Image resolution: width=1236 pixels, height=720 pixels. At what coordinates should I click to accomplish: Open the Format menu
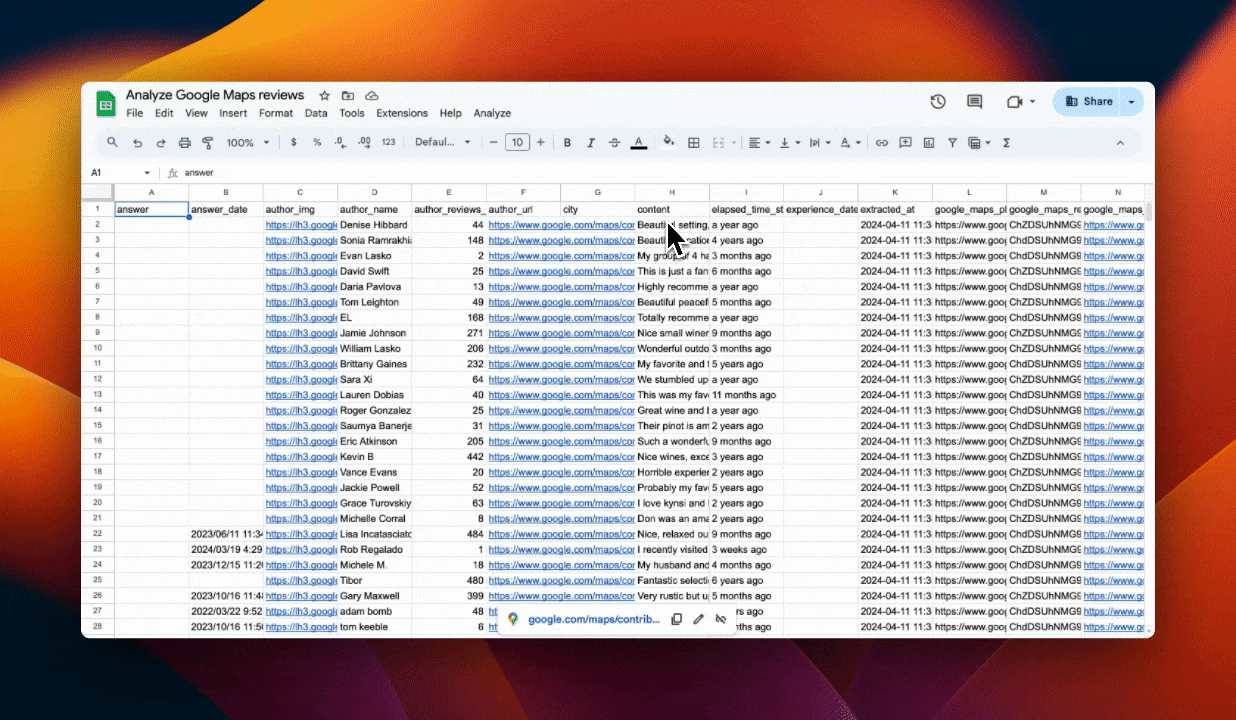pos(276,113)
